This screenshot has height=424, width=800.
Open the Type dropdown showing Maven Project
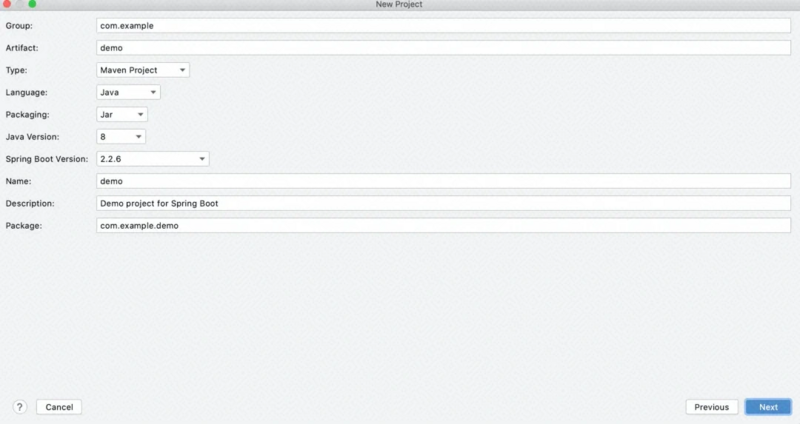pos(143,70)
